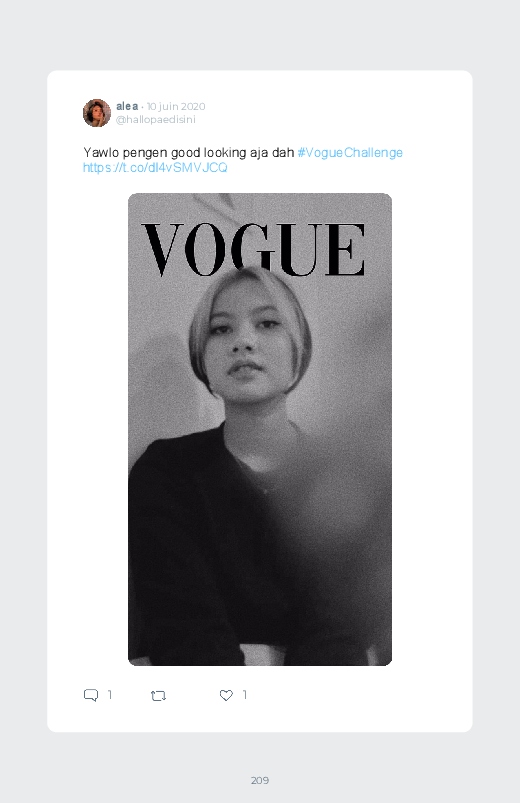Viewport: 520px width, 803px height.
Task: Click the reply speech bubble icon
Action: [91, 695]
